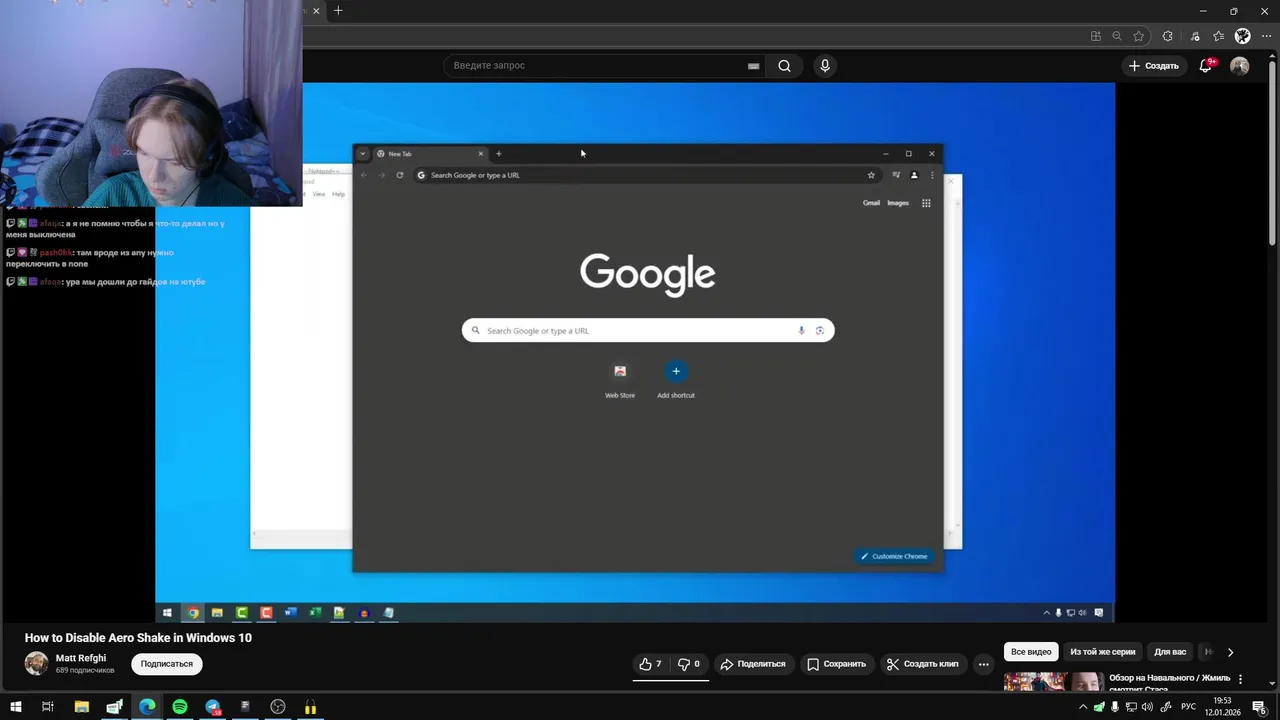
Task: Open Task View on the taskbar
Action: pyautogui.click(x=47, y=707)
